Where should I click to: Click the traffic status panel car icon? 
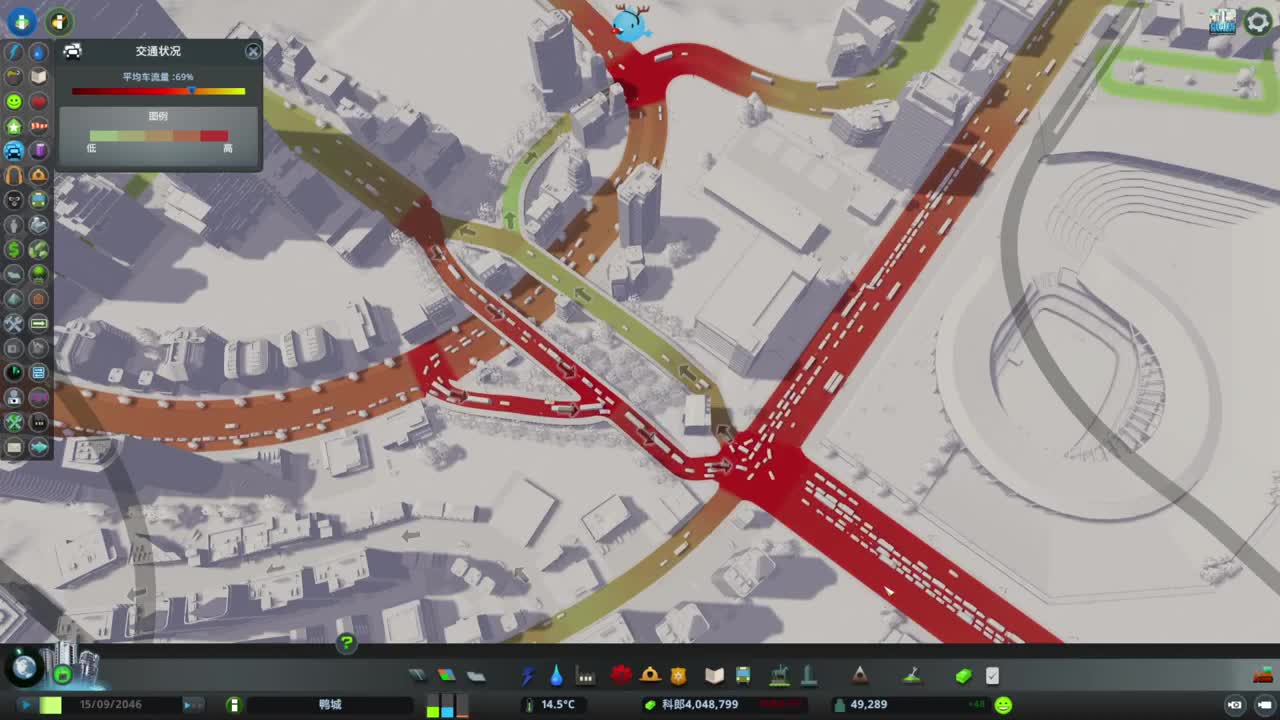73,52
